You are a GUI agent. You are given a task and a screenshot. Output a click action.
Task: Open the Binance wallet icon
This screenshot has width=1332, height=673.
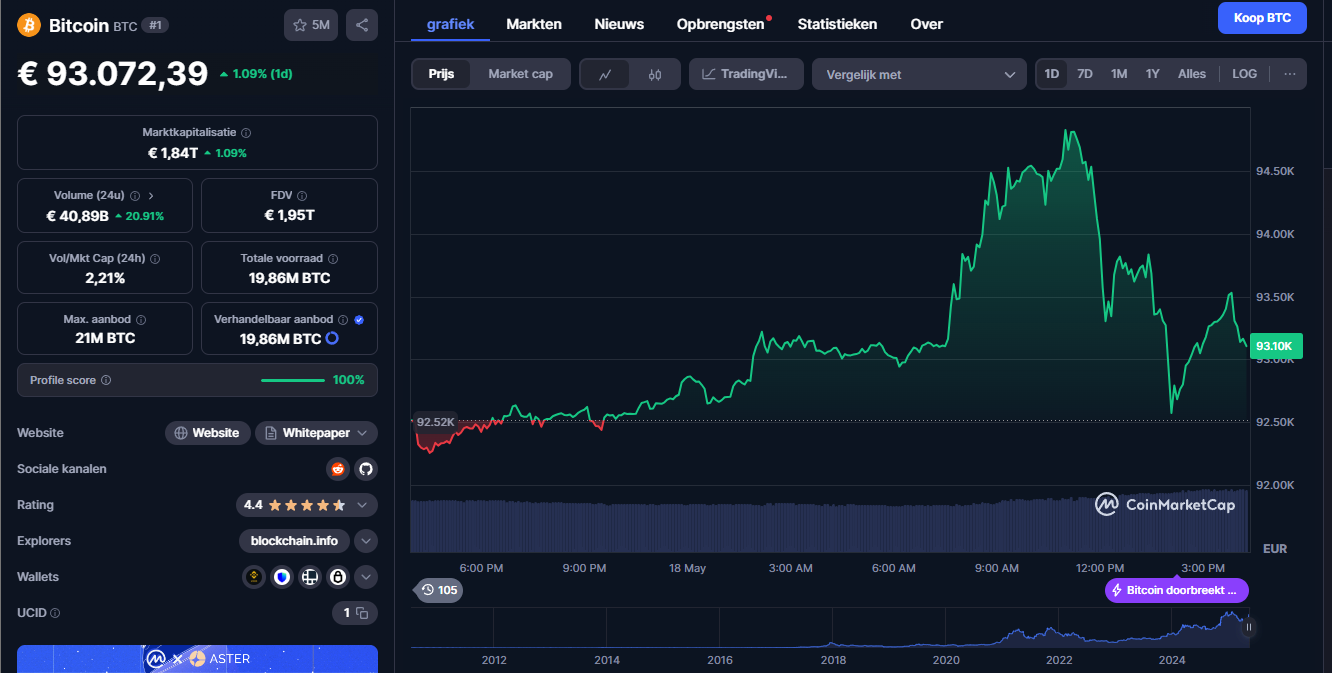[254, 577]
